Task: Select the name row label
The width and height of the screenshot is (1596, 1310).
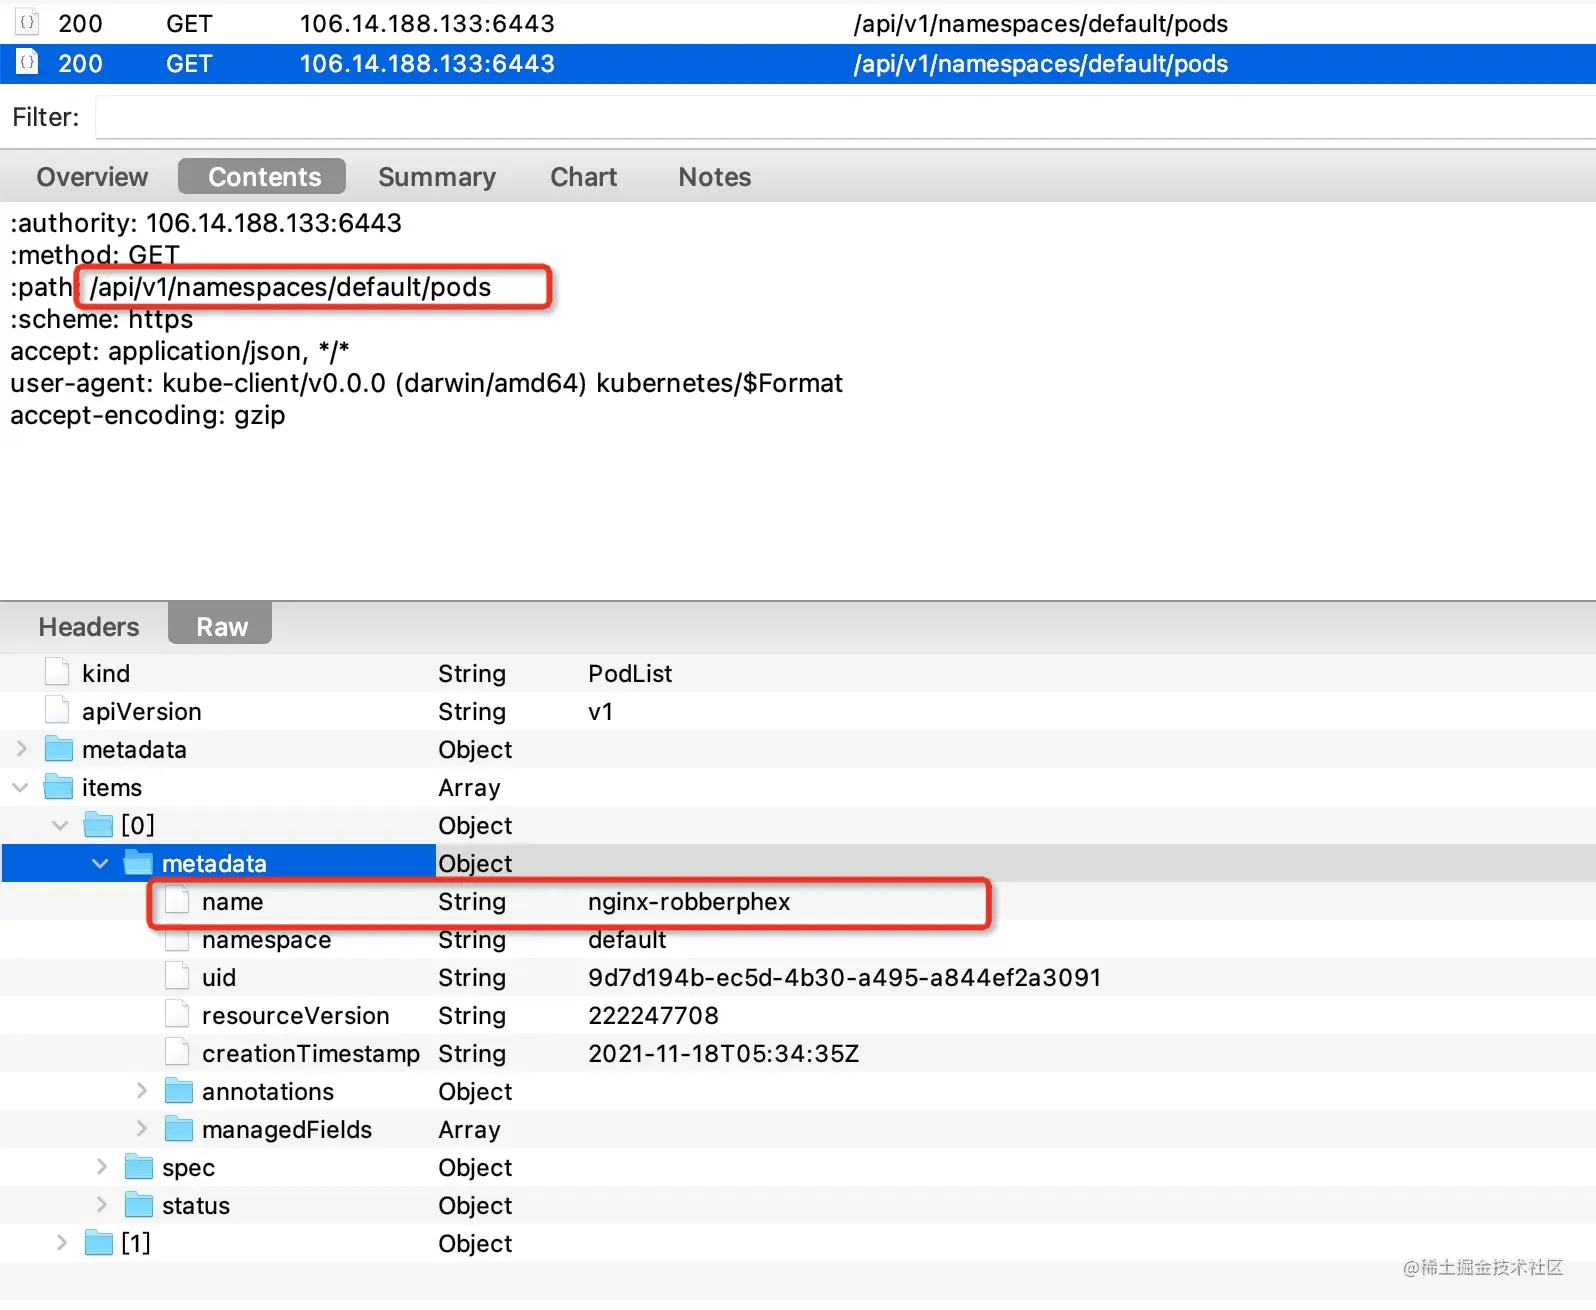Action: (233, 901)
